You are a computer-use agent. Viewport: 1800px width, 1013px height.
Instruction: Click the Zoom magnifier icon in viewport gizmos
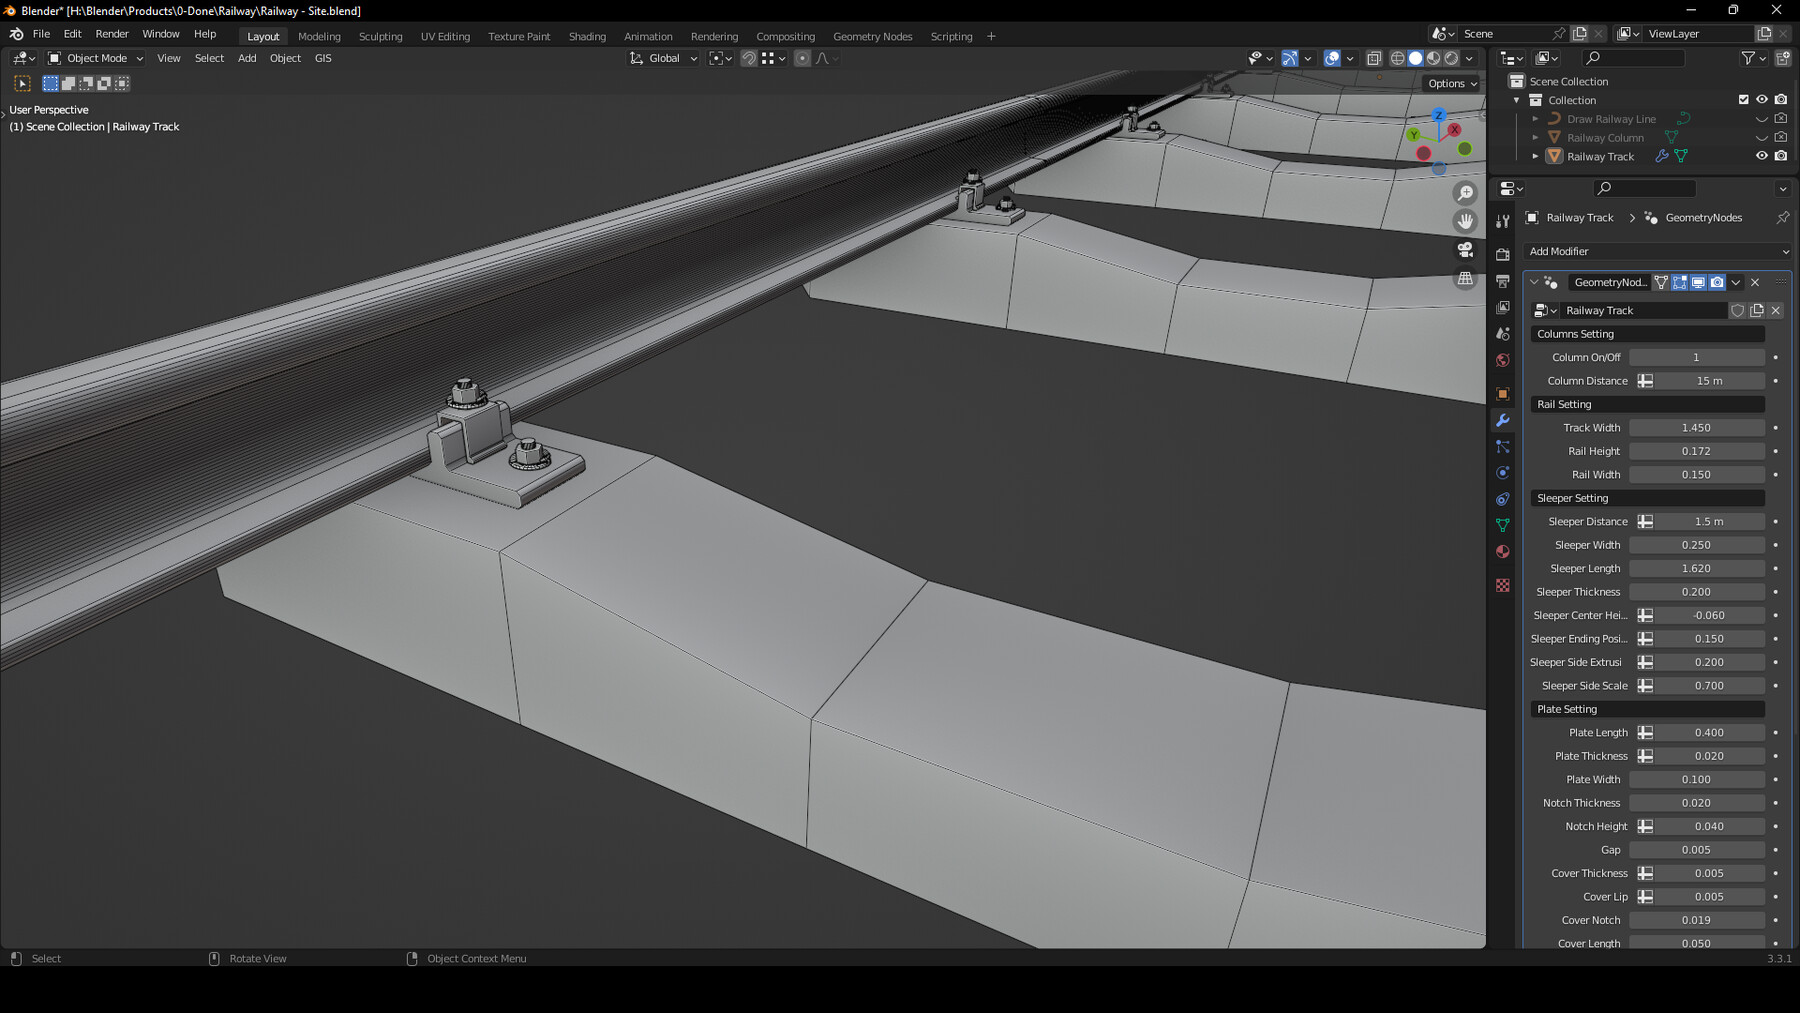1465,193
